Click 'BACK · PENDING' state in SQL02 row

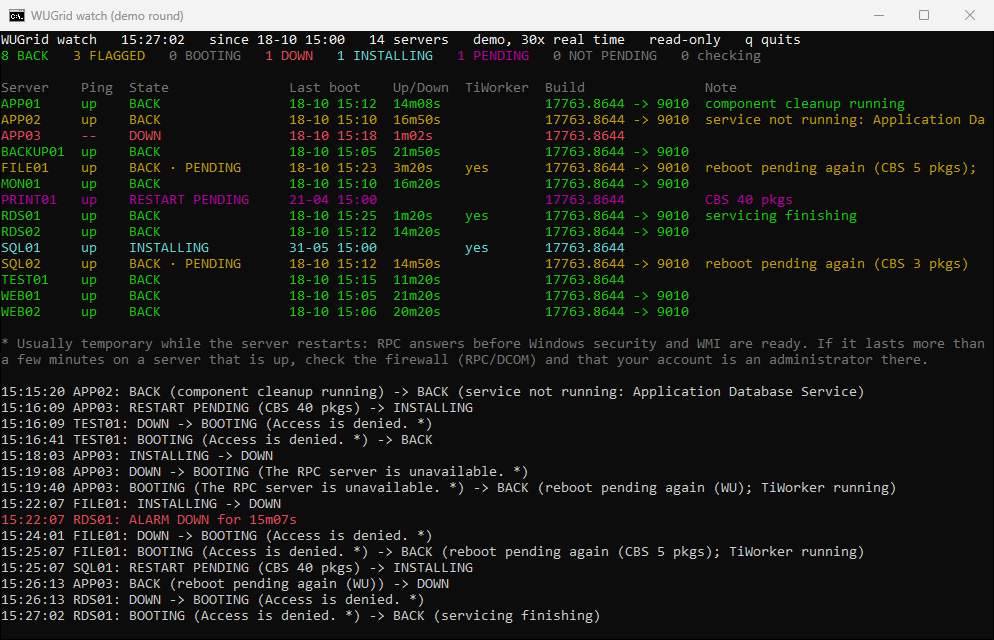(185, 264)
